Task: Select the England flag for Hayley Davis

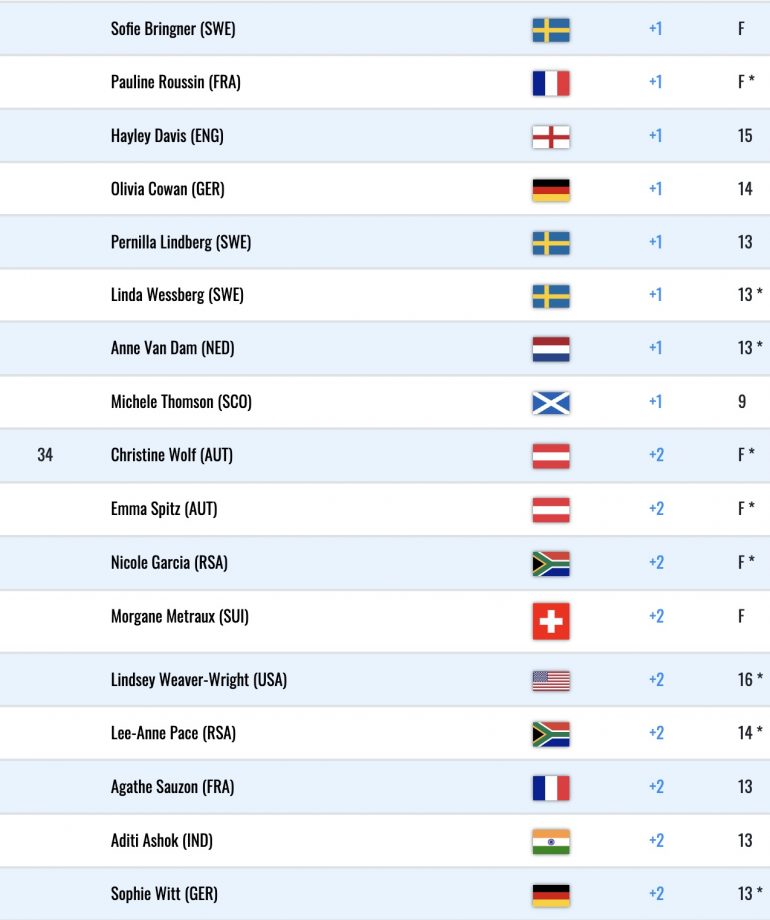Action: coord(551,137)
